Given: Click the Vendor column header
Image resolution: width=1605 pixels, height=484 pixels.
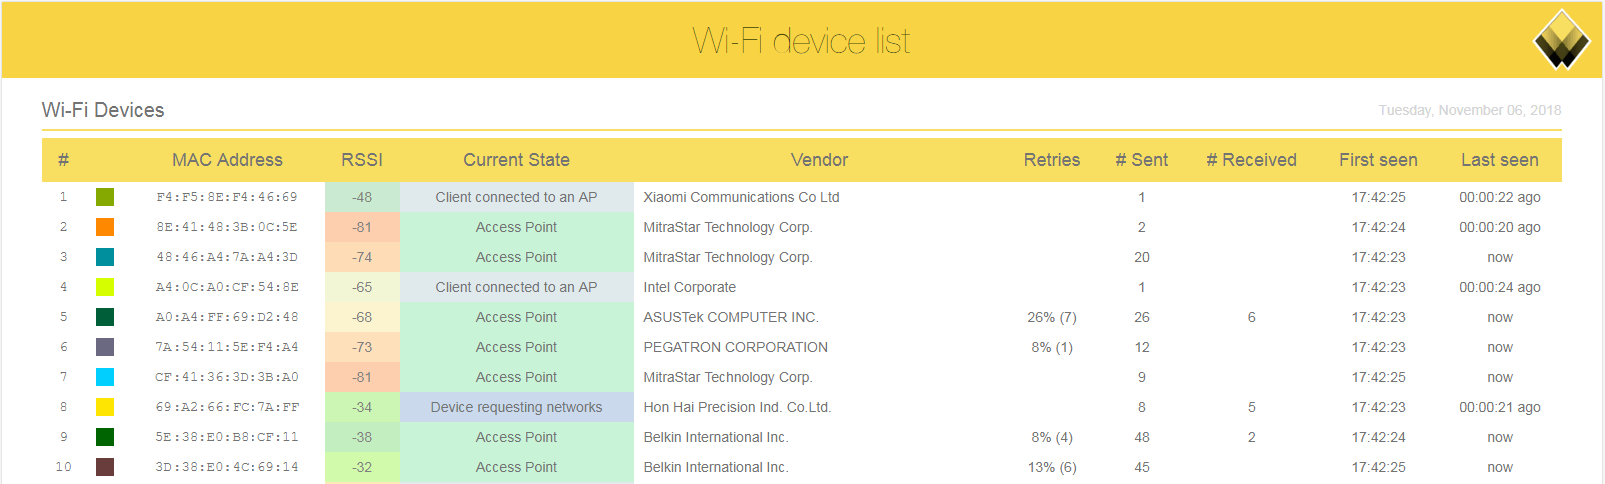Looking at the screenshot, I should pos(819,160).
